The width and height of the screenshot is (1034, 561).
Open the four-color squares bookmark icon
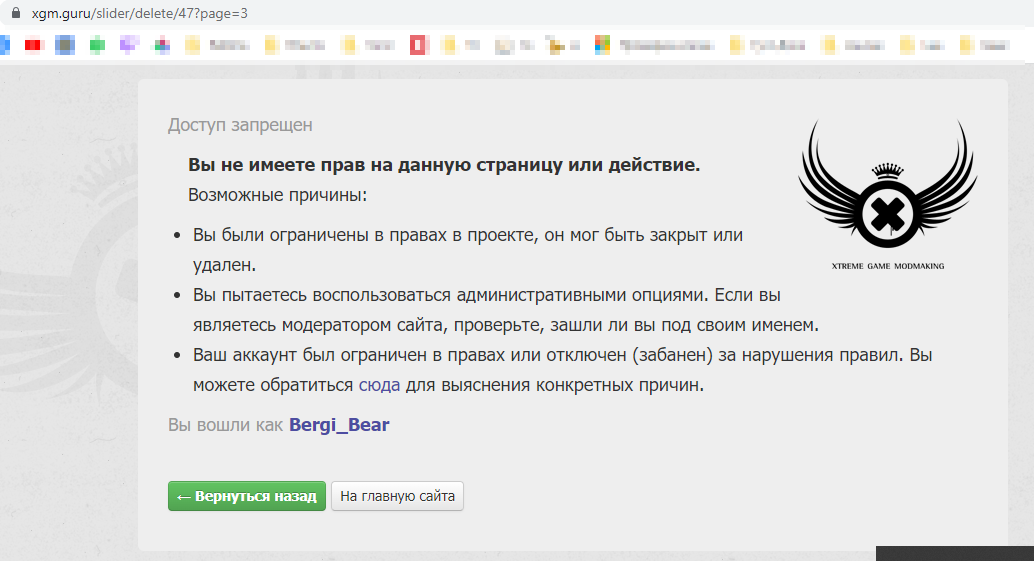(602, 45)
